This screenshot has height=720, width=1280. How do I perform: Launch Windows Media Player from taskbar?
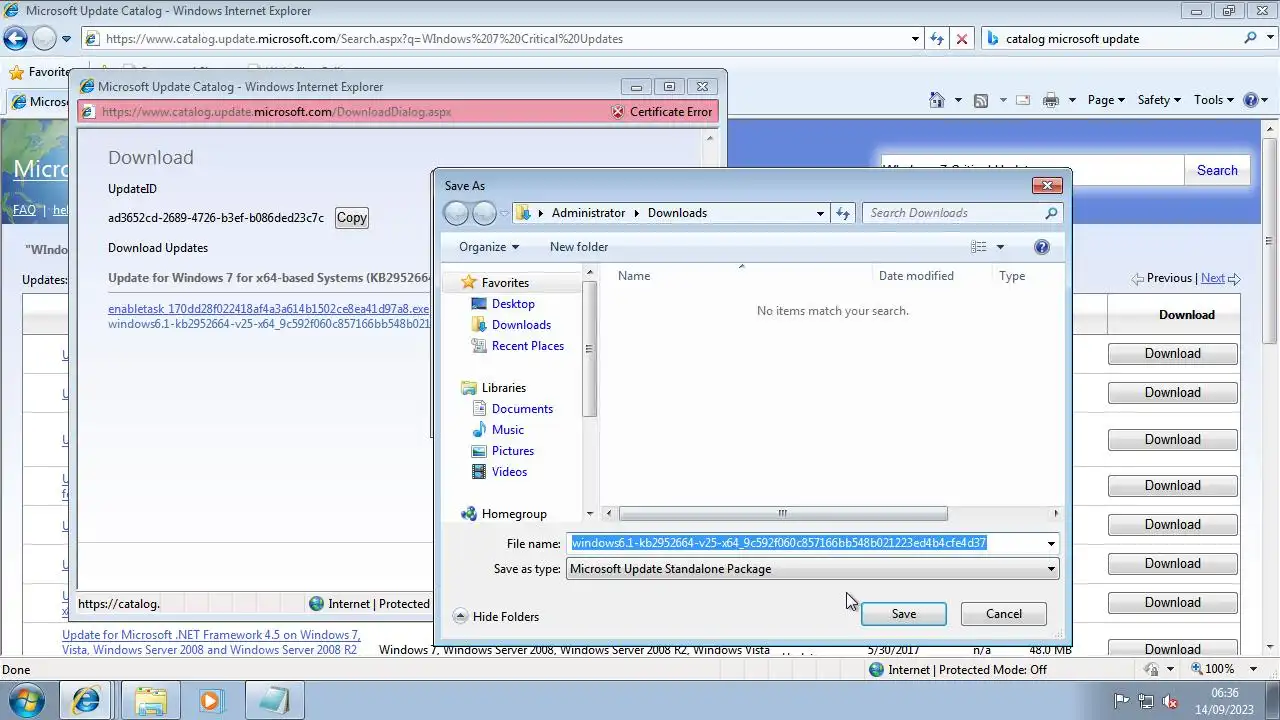coord(210,700)
